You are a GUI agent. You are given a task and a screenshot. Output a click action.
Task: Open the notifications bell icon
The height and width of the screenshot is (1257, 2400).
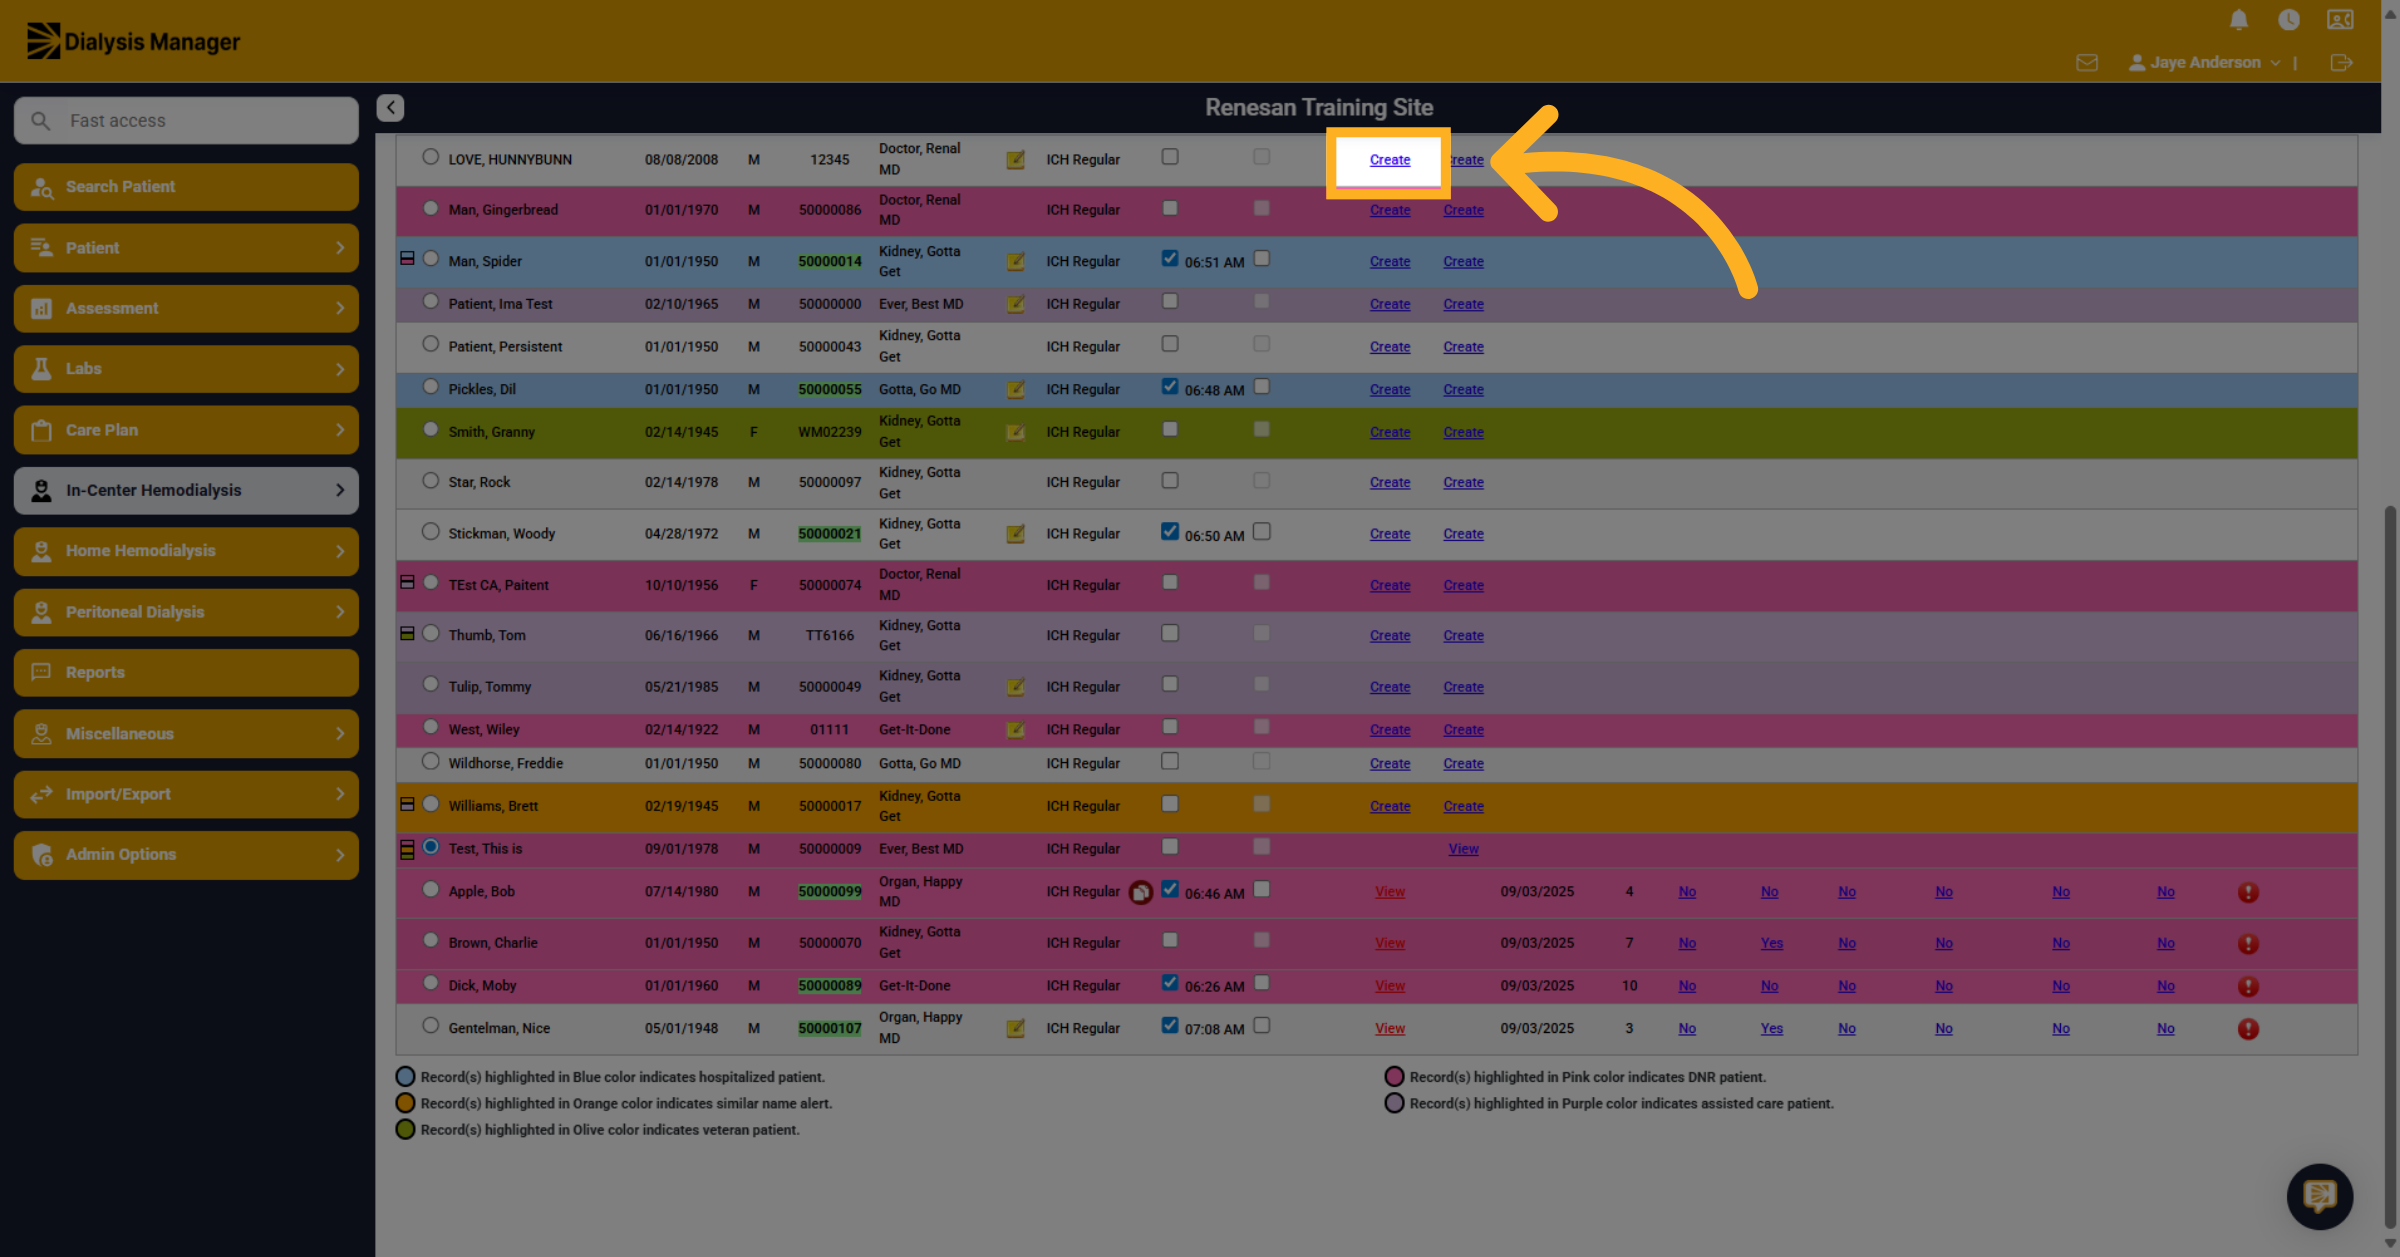(2239, 20)
